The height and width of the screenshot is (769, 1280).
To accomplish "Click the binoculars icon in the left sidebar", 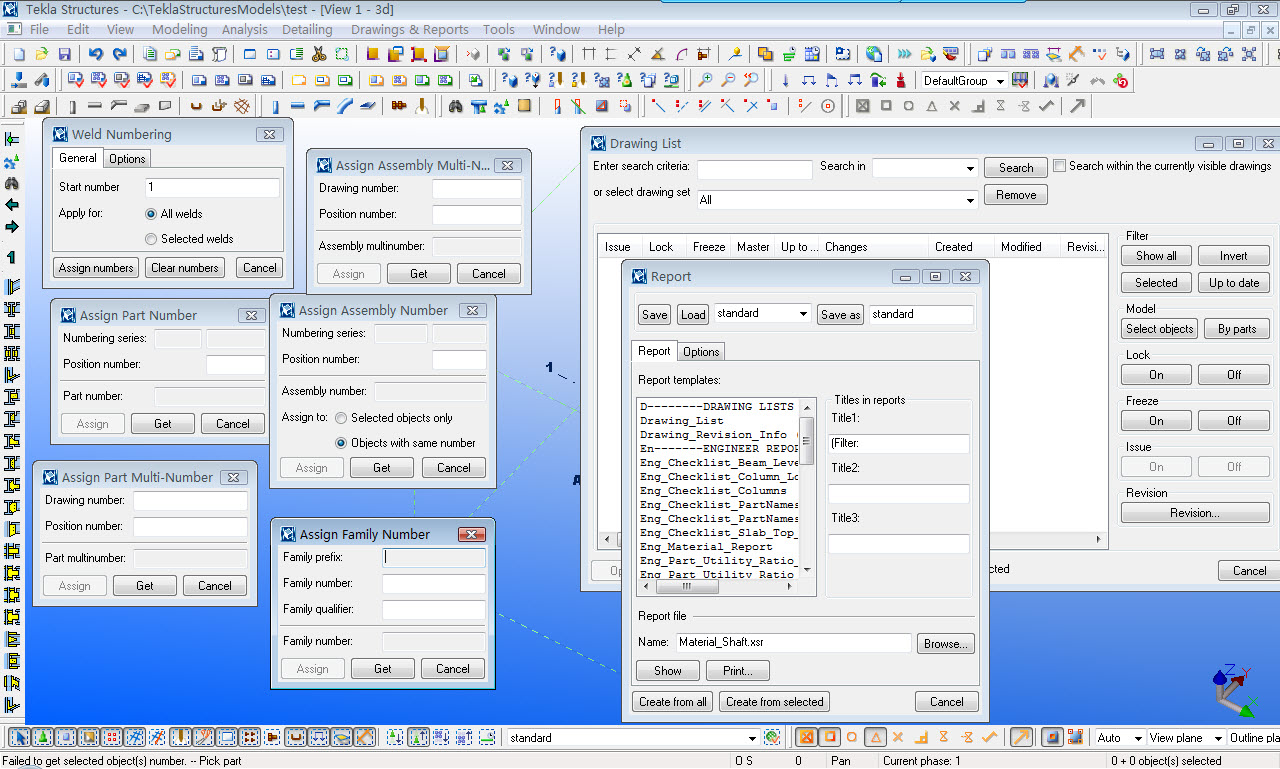I will point(12,183).
